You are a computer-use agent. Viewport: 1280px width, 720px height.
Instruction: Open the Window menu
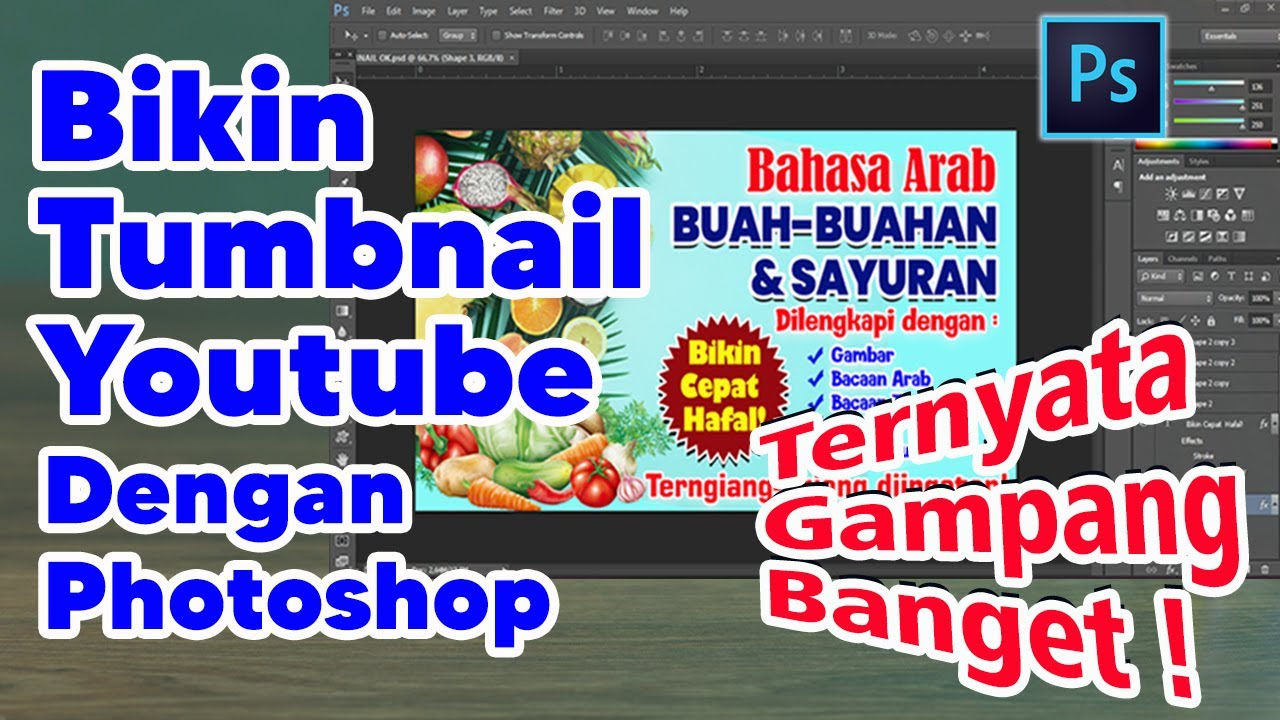[642, 12]
